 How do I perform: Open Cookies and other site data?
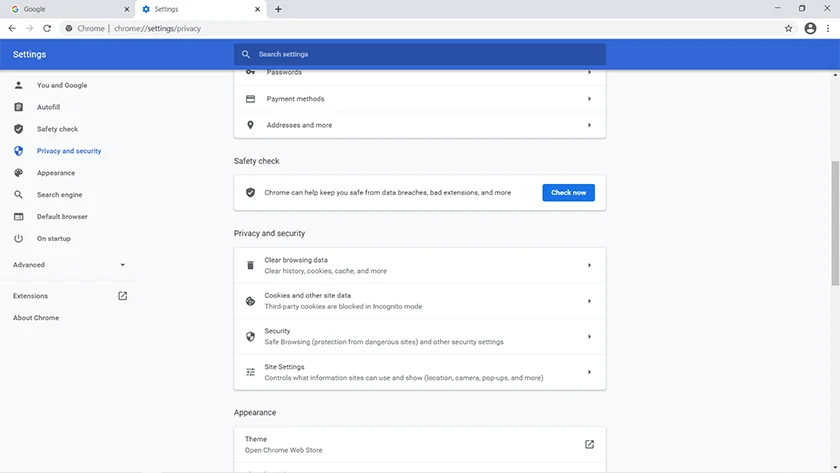coord(419,301)
